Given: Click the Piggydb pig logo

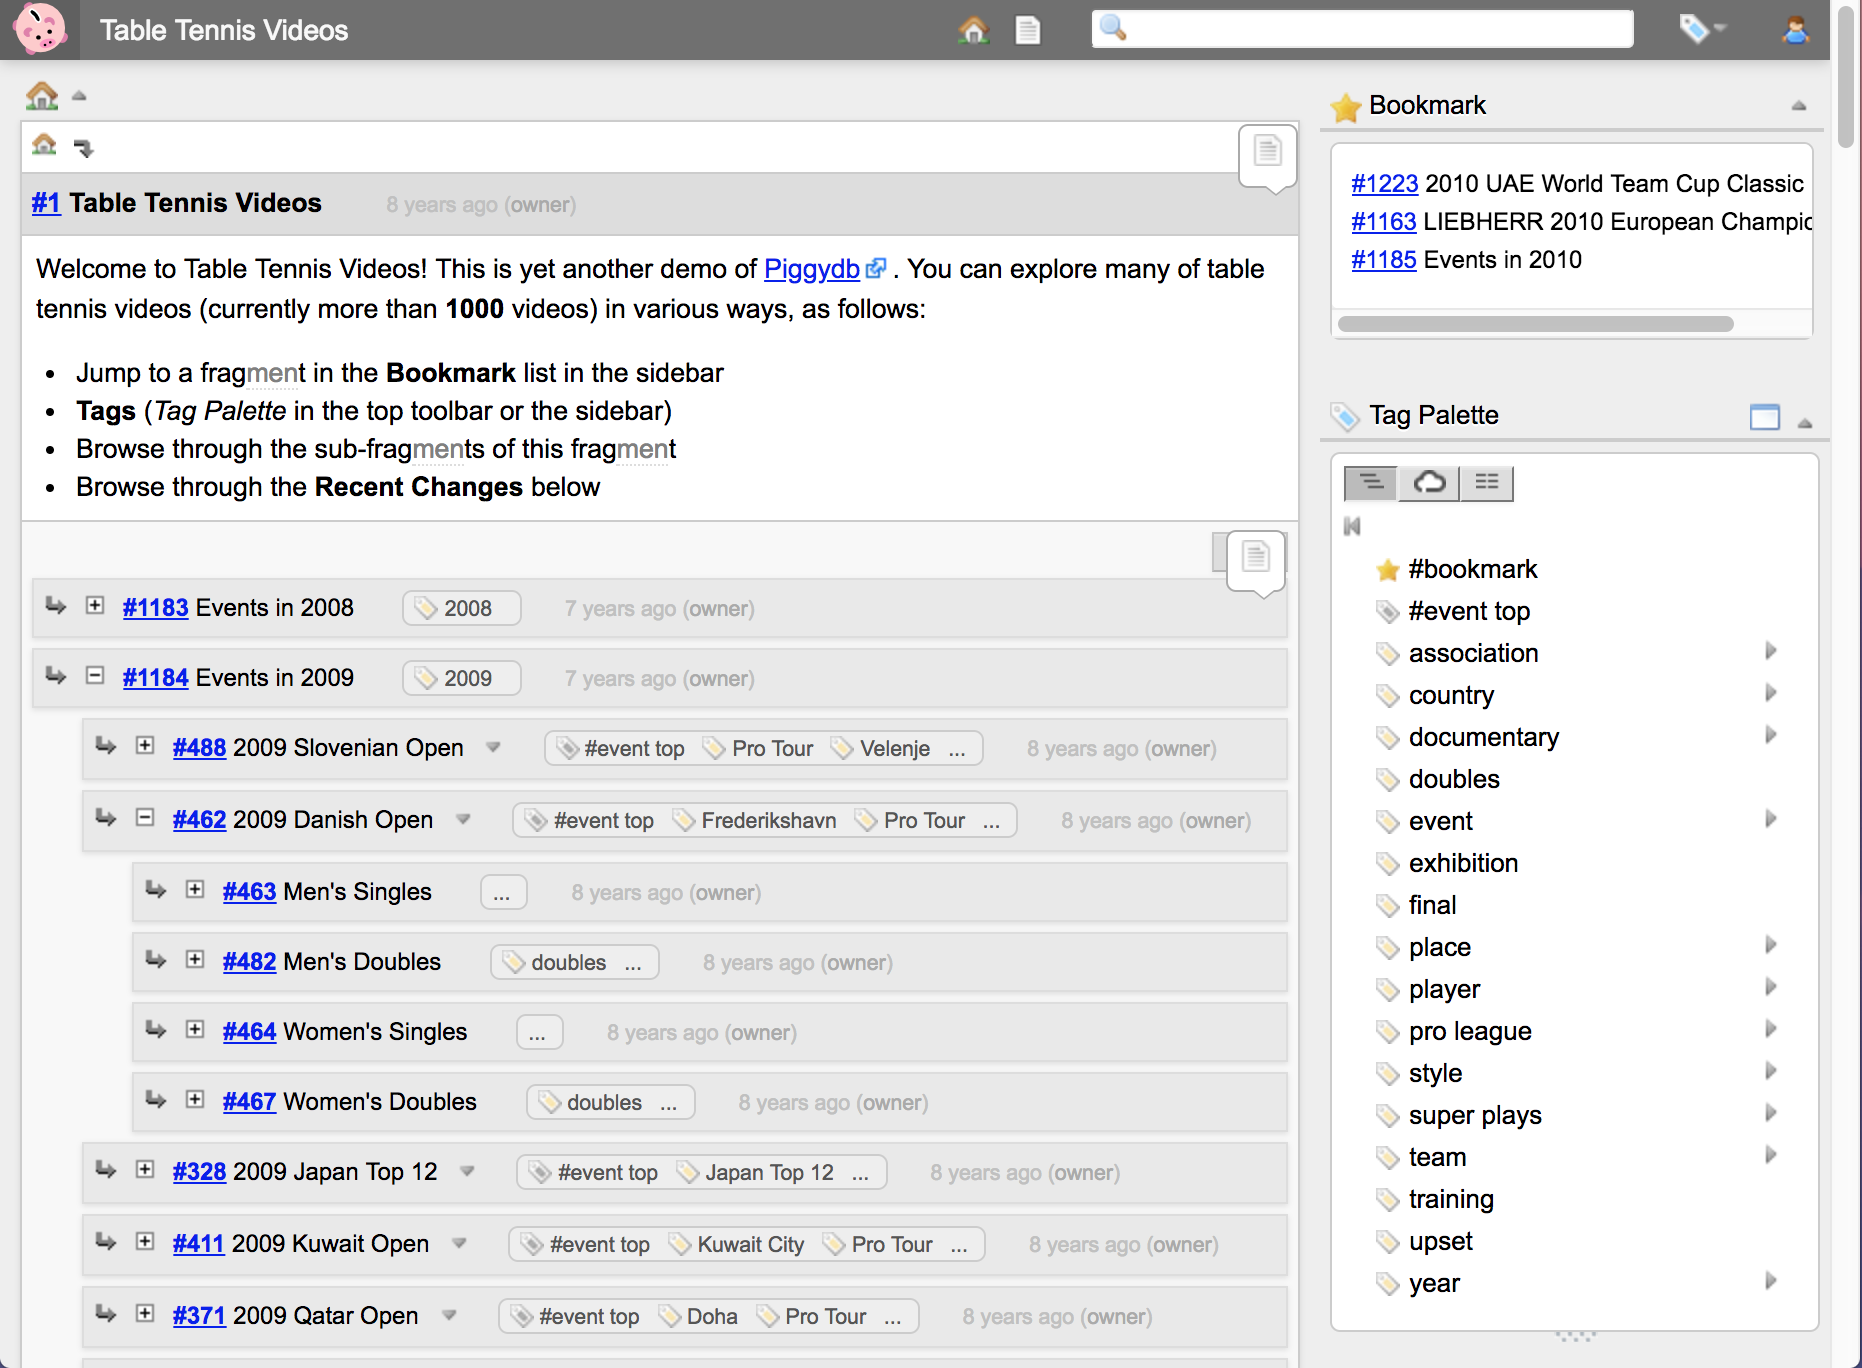Looking at the screenshot, I should point(40,29).
